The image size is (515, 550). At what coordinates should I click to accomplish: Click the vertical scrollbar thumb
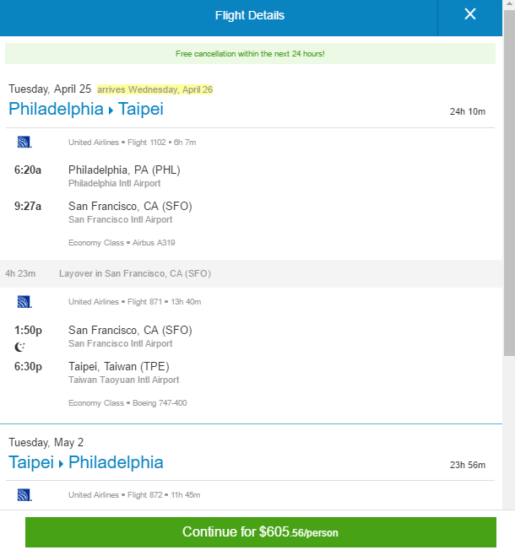tap(509, 182)
